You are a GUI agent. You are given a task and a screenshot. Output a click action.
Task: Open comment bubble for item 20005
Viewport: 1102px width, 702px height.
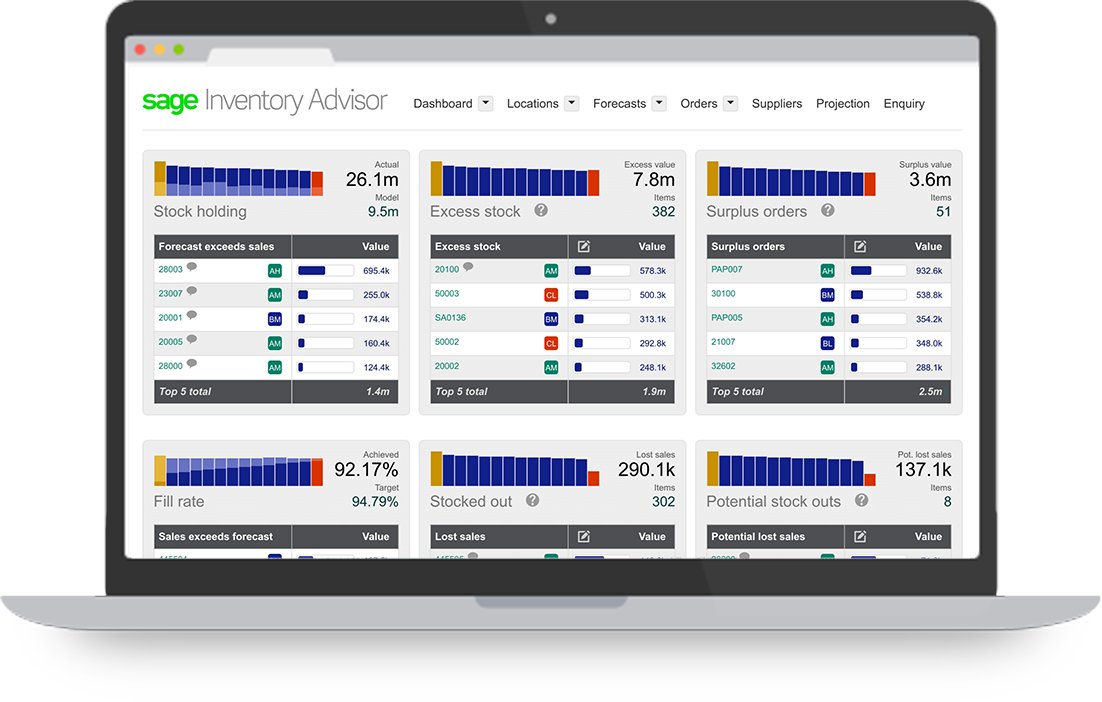click(192, 340)
